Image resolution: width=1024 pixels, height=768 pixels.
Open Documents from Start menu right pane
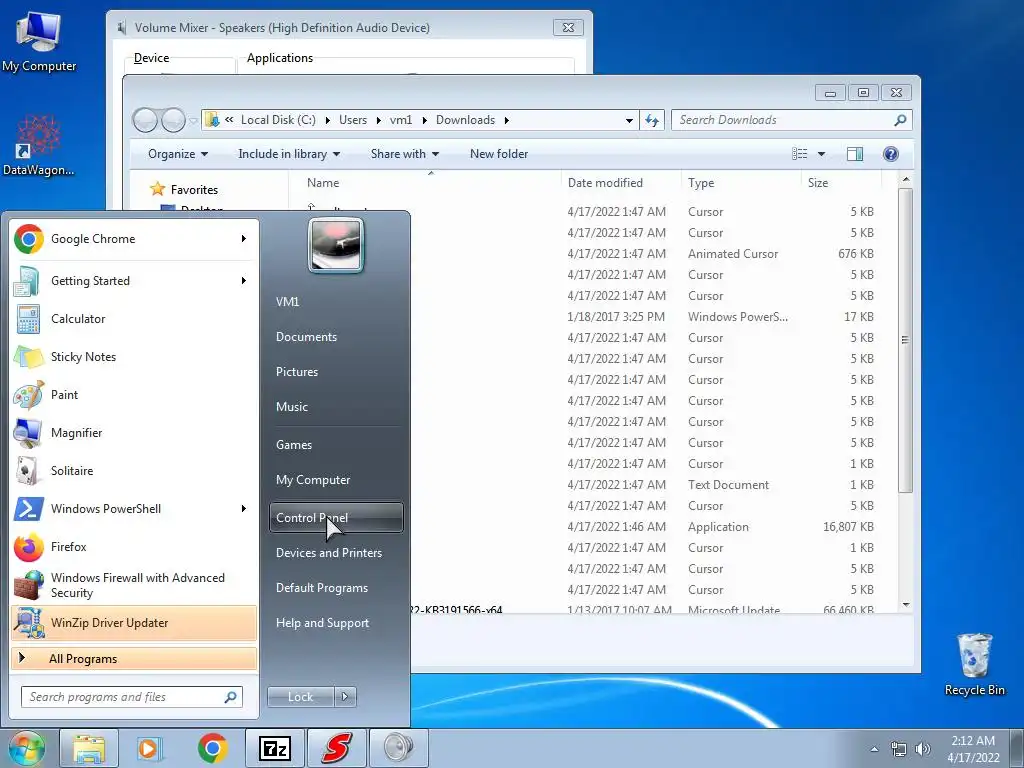point(336,337)
